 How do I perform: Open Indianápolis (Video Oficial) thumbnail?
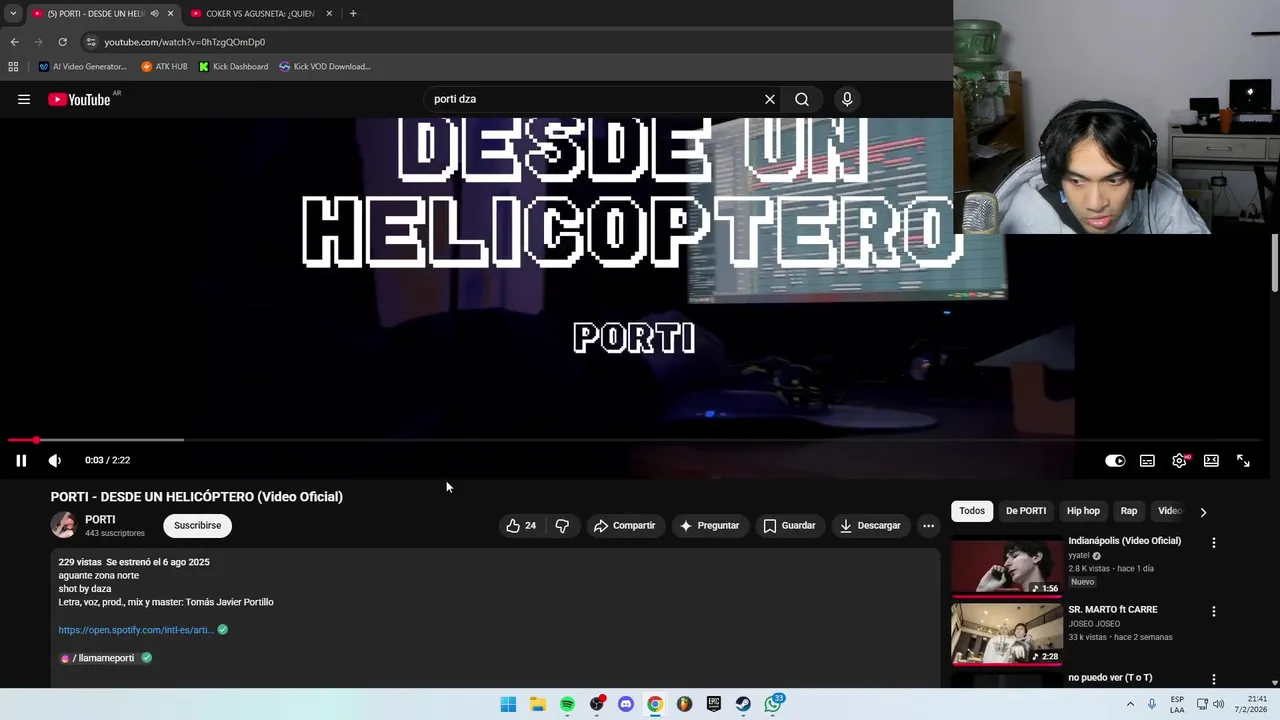(1006, 567)
